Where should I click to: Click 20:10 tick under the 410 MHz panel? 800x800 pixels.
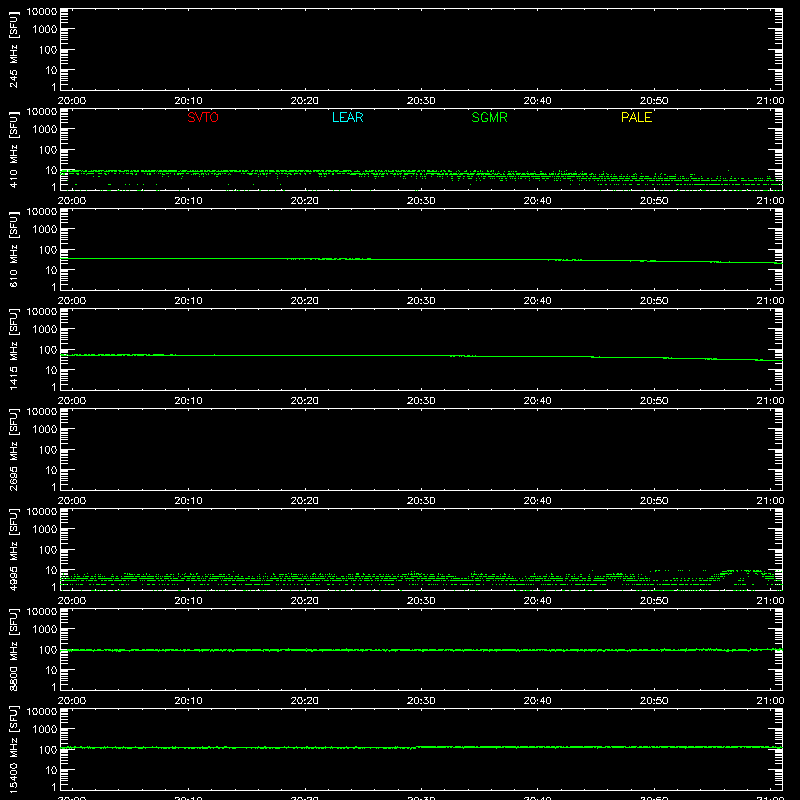[188, 201]
